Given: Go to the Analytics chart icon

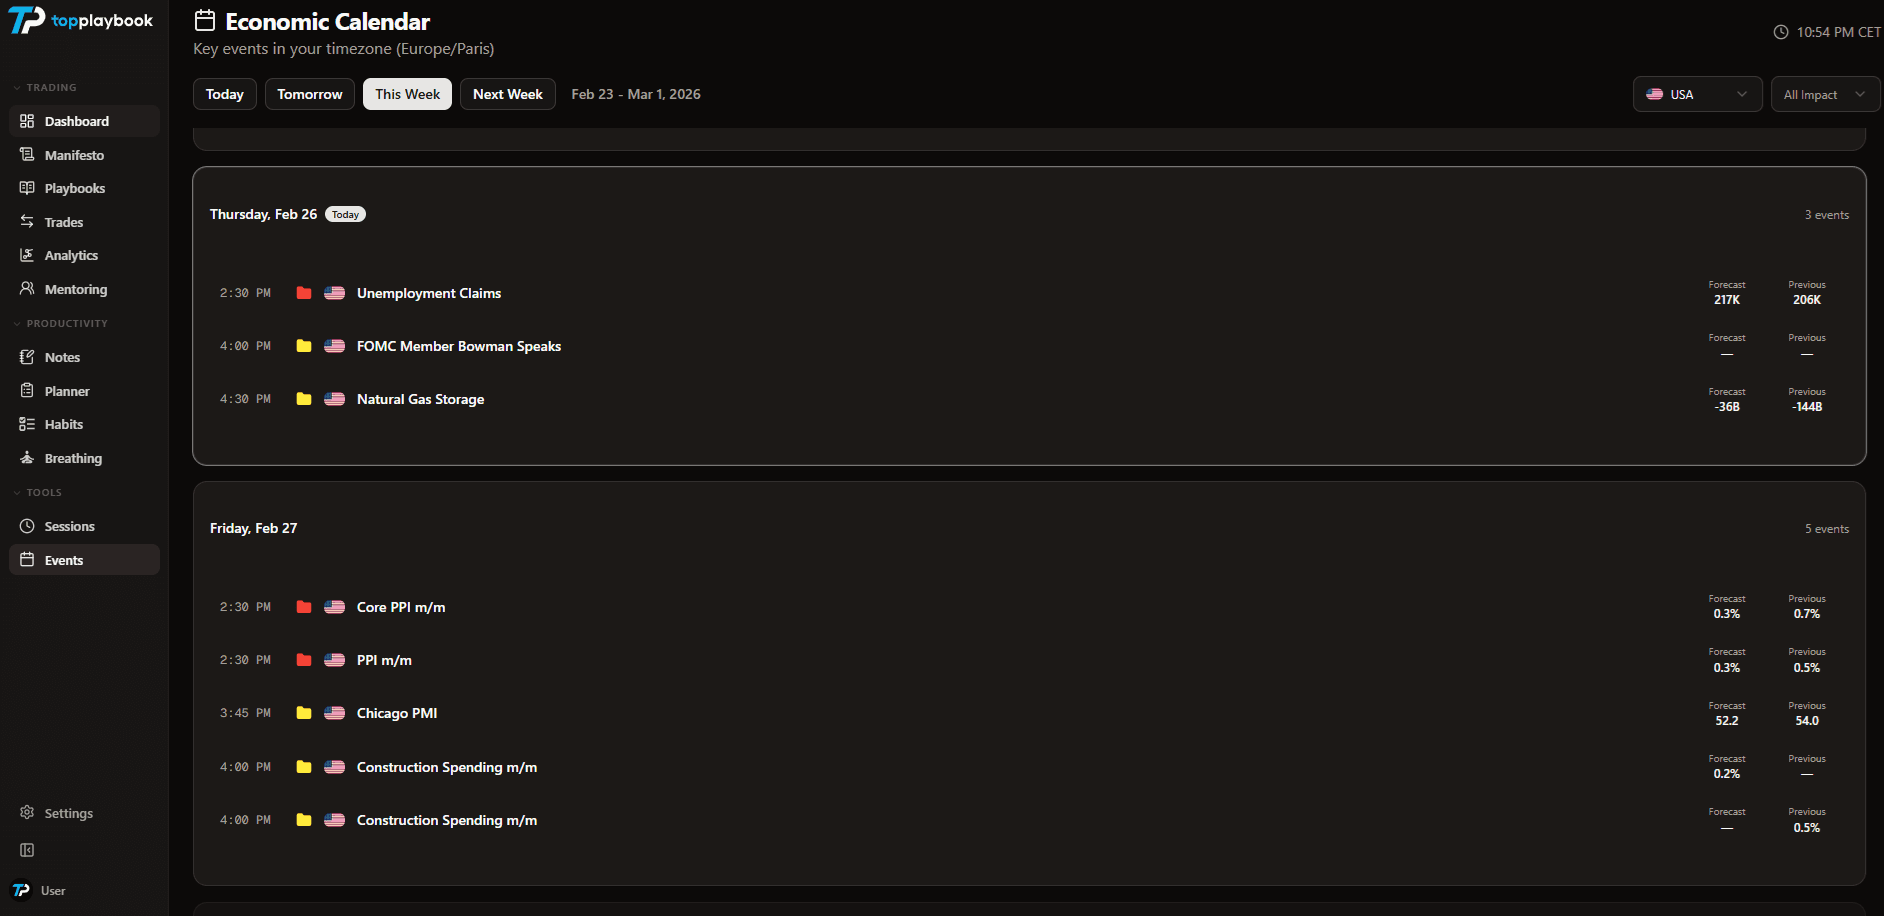Looking at the screenshot, I should click(x=27, y=255).
